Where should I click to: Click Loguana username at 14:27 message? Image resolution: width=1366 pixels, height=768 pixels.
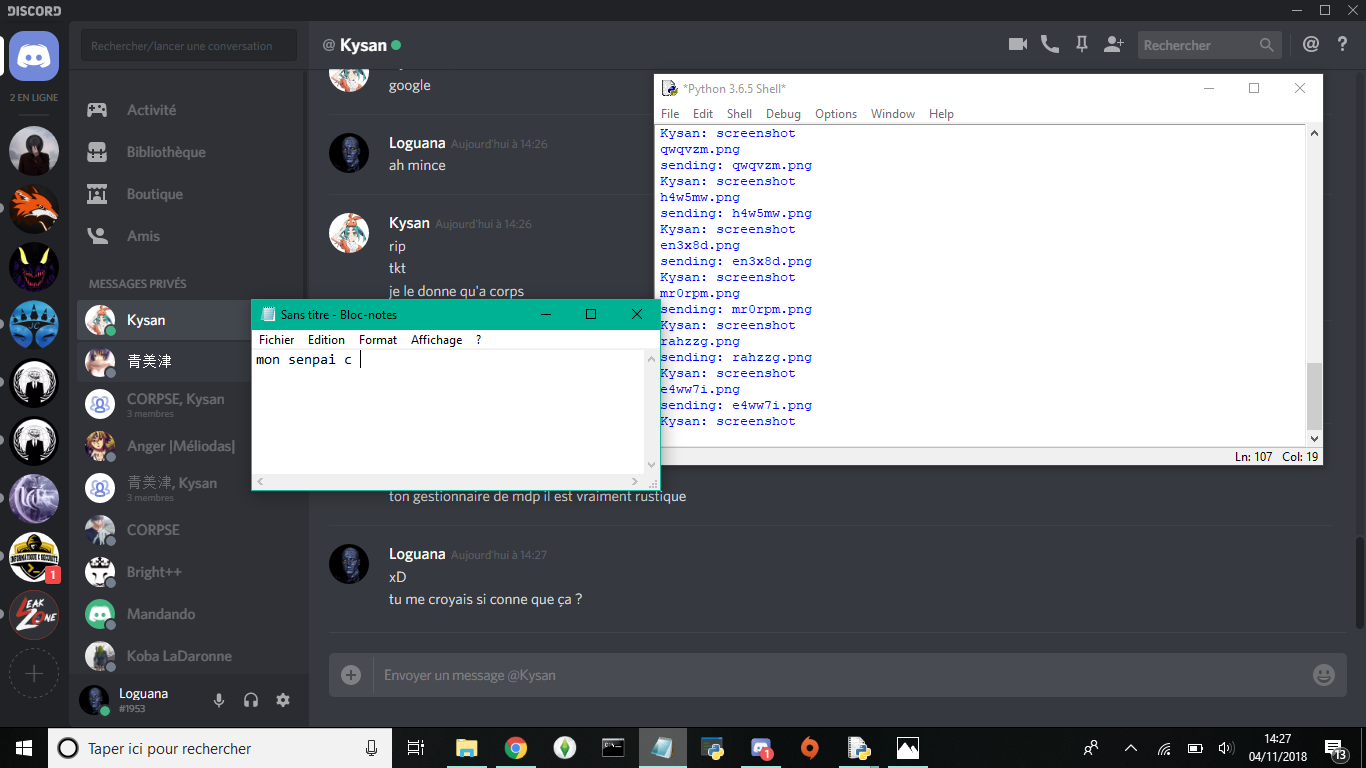(x=417, y=554)
